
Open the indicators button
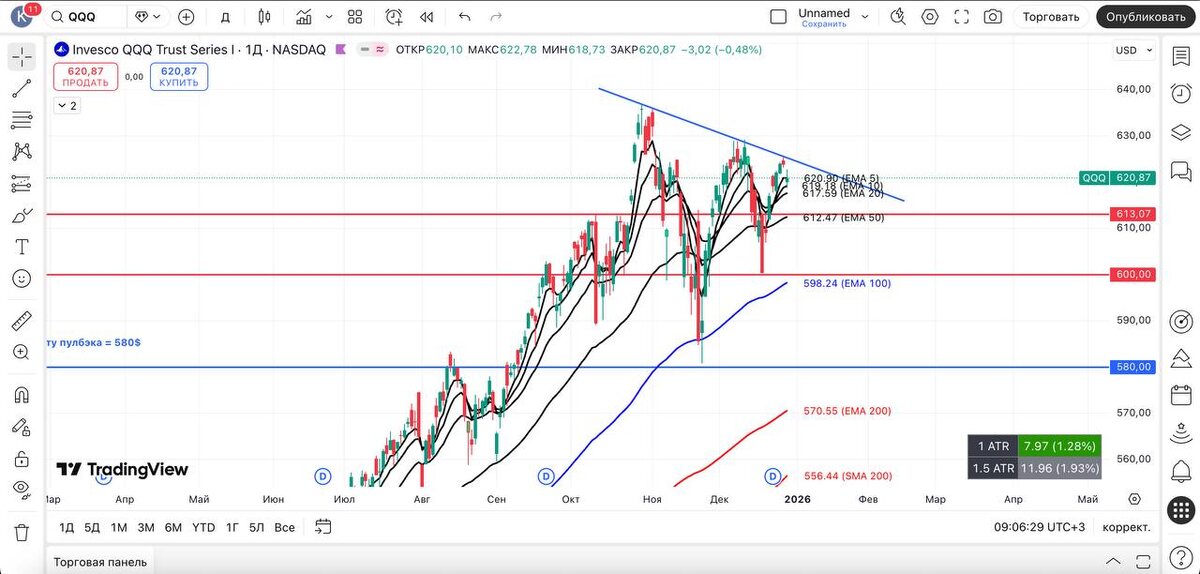[305, 17]
